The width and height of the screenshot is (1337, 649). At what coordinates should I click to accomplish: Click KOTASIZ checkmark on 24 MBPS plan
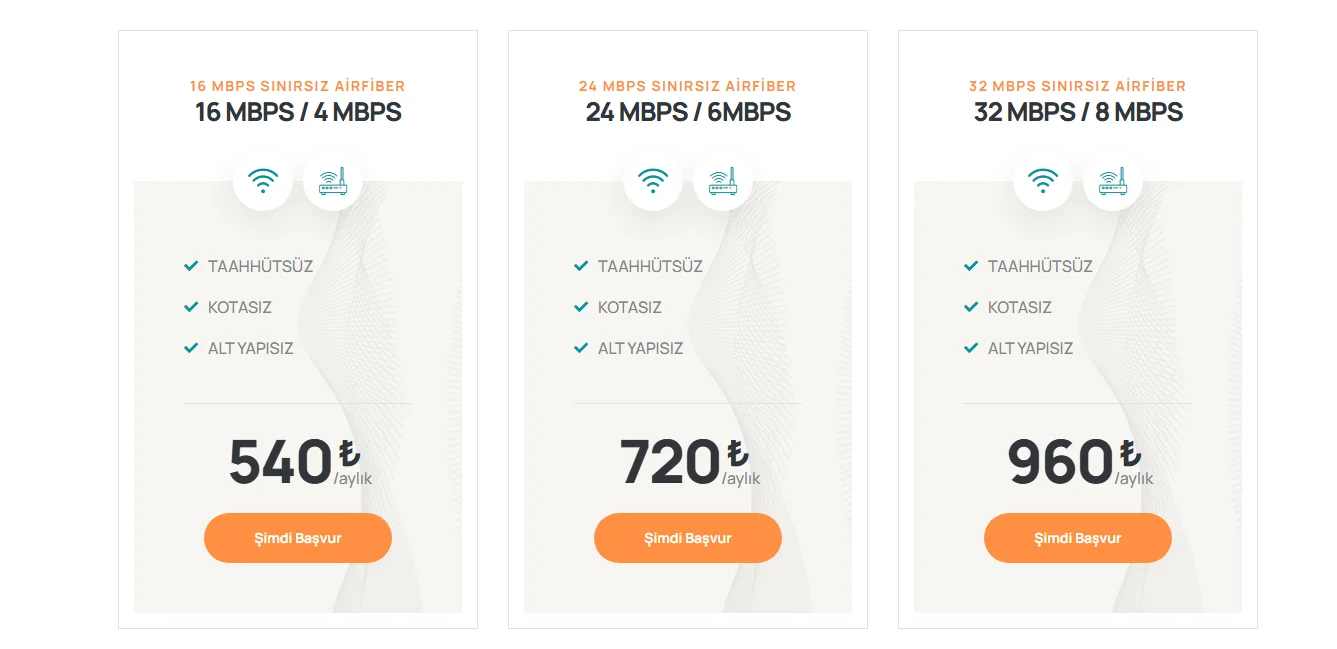581,307
